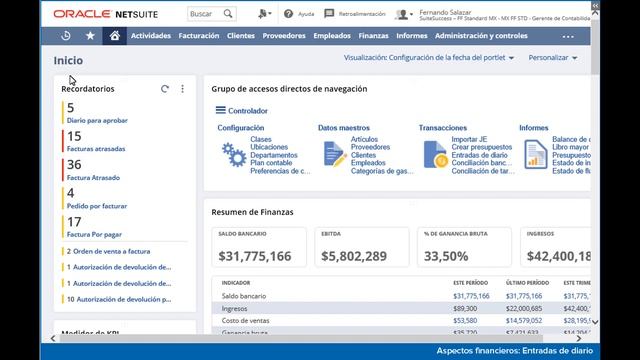Open the Facturación menu
Viewport: 640px width, 360px height.
tap(199, 36)
